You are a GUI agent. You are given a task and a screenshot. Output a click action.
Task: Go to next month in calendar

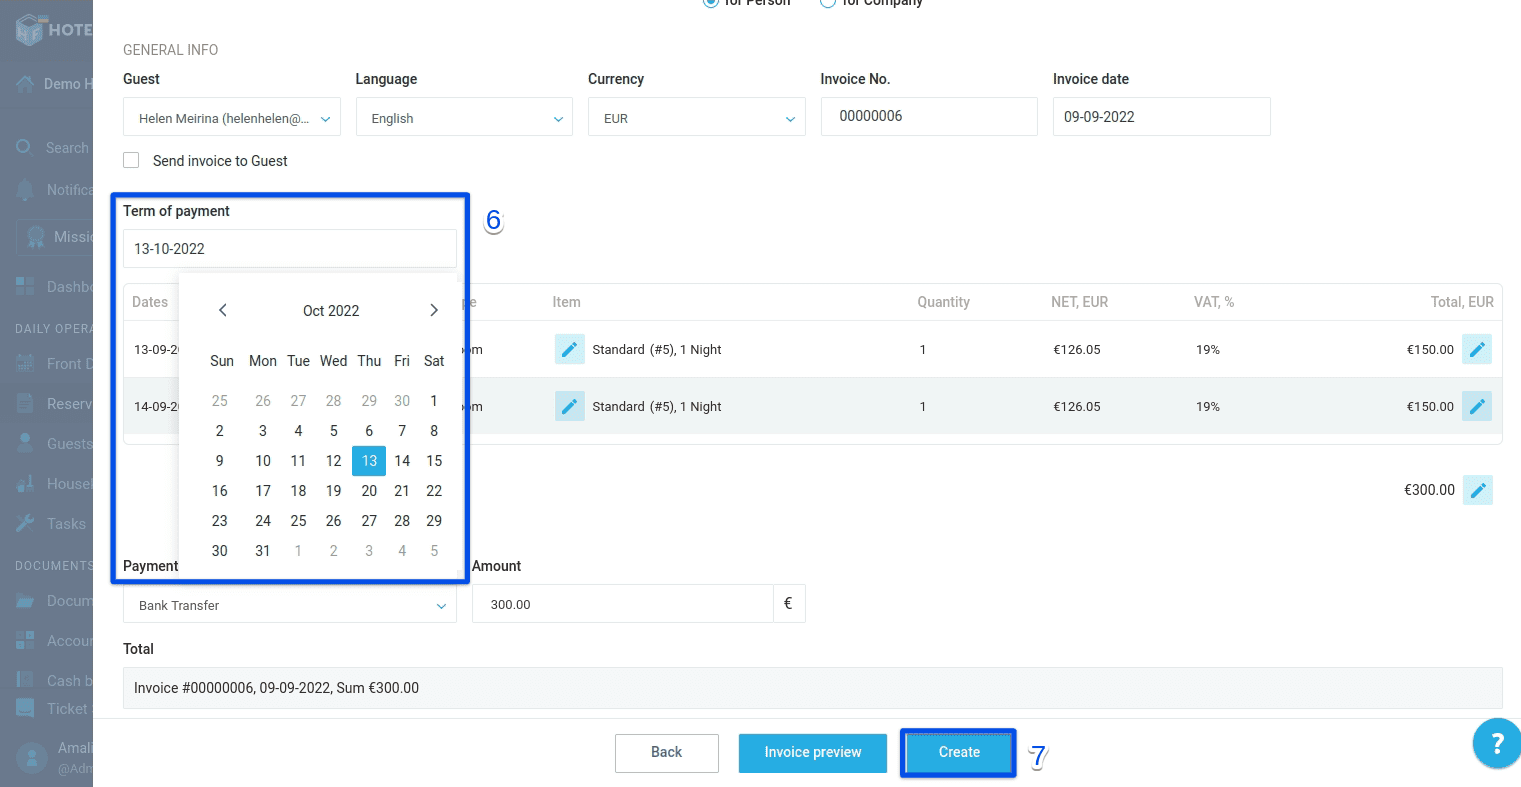(x=433, y=310)
